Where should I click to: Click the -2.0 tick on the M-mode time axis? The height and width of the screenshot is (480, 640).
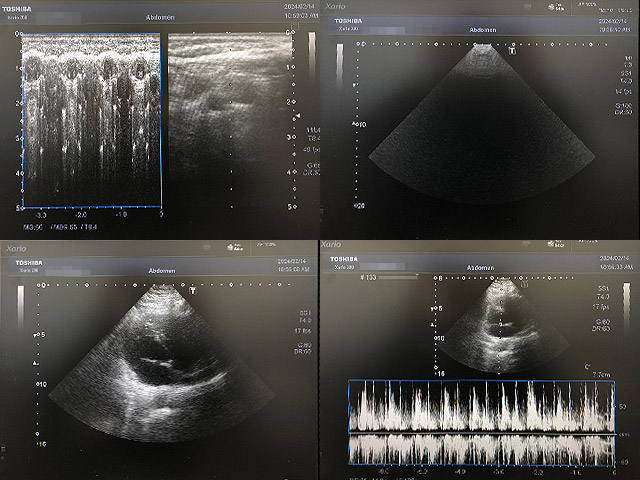[x=81, y=215]
